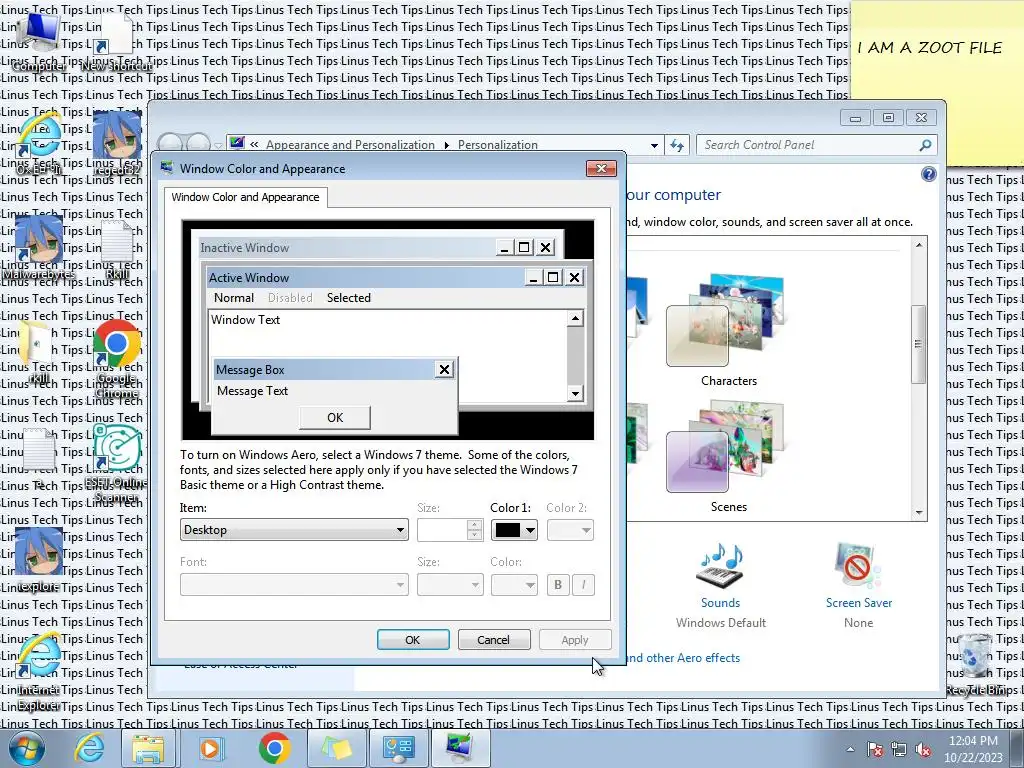The image size is (1024, 768).
Task: Click the preview window scrollbar up arrow
Action: 575,318
